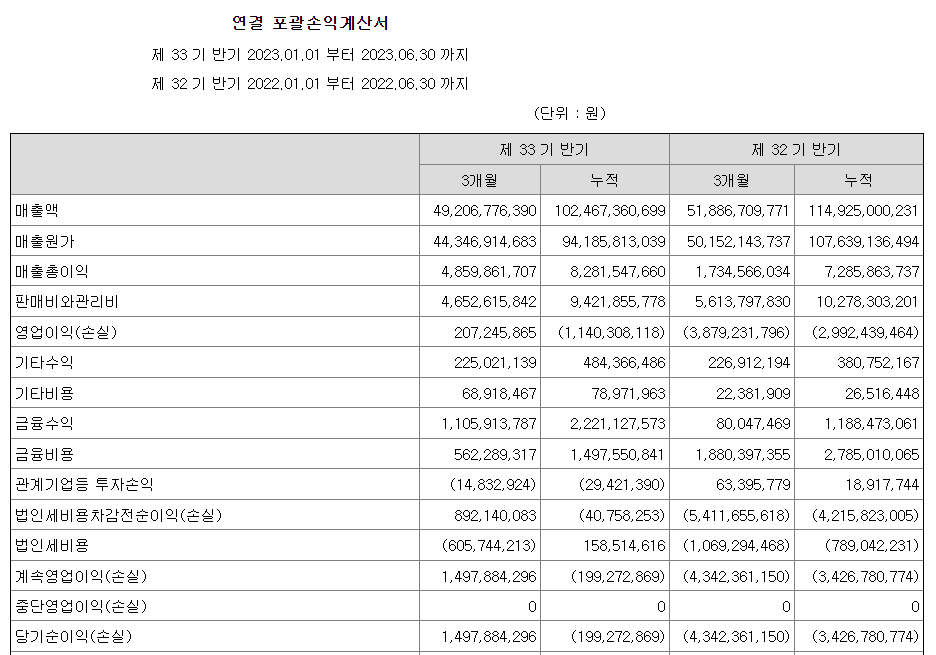Click the value 1,105,913,787
Image resolution: width=936 pixels, height=655 pixels.
(x=489, y=423)
